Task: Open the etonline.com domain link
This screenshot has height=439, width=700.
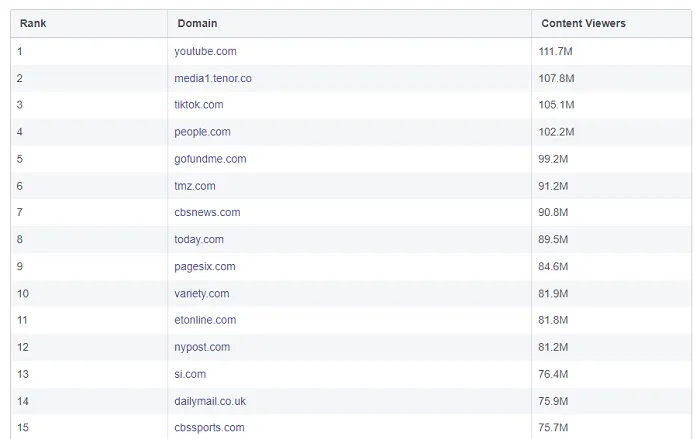Action: (x=205, y=320)
